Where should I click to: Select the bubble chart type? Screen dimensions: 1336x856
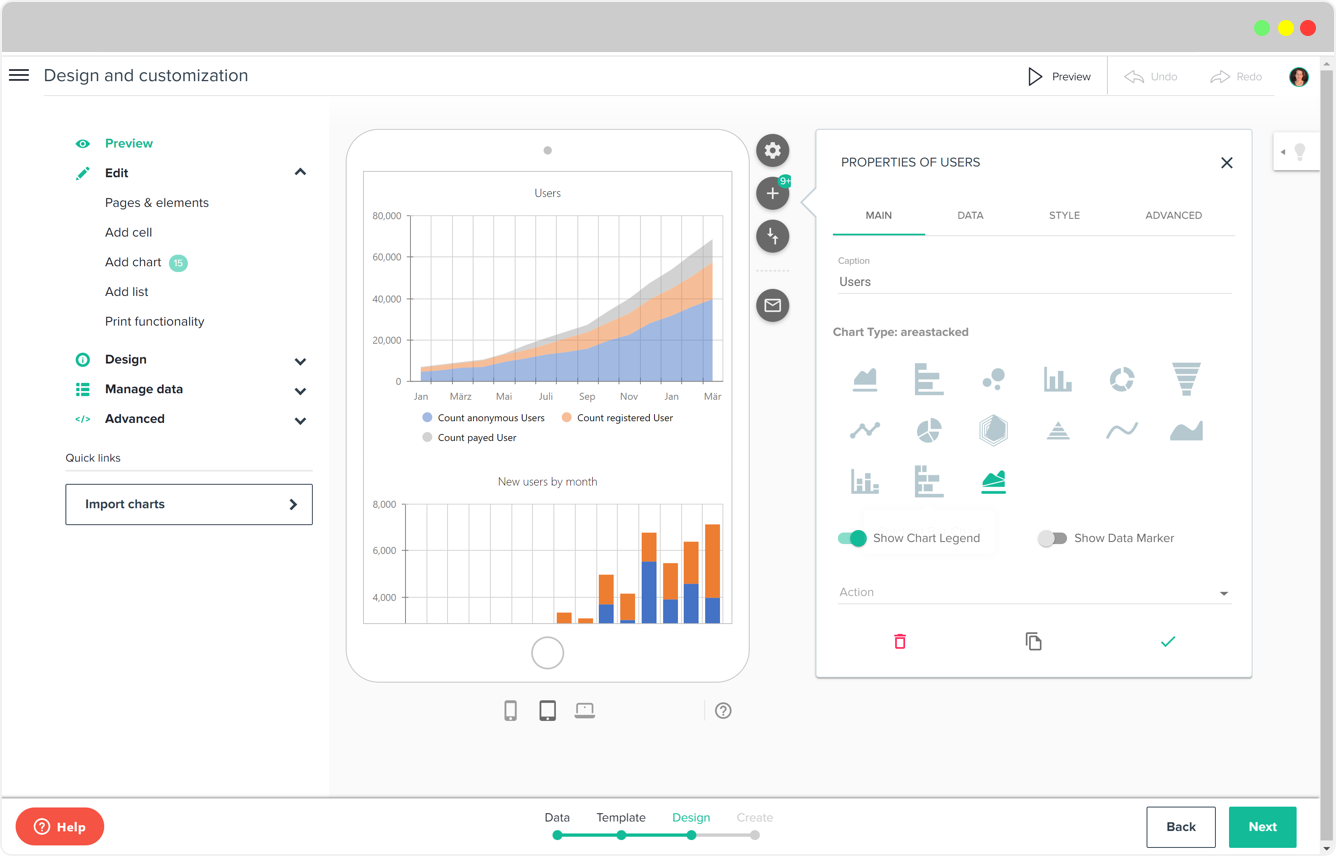click(993, 379)
